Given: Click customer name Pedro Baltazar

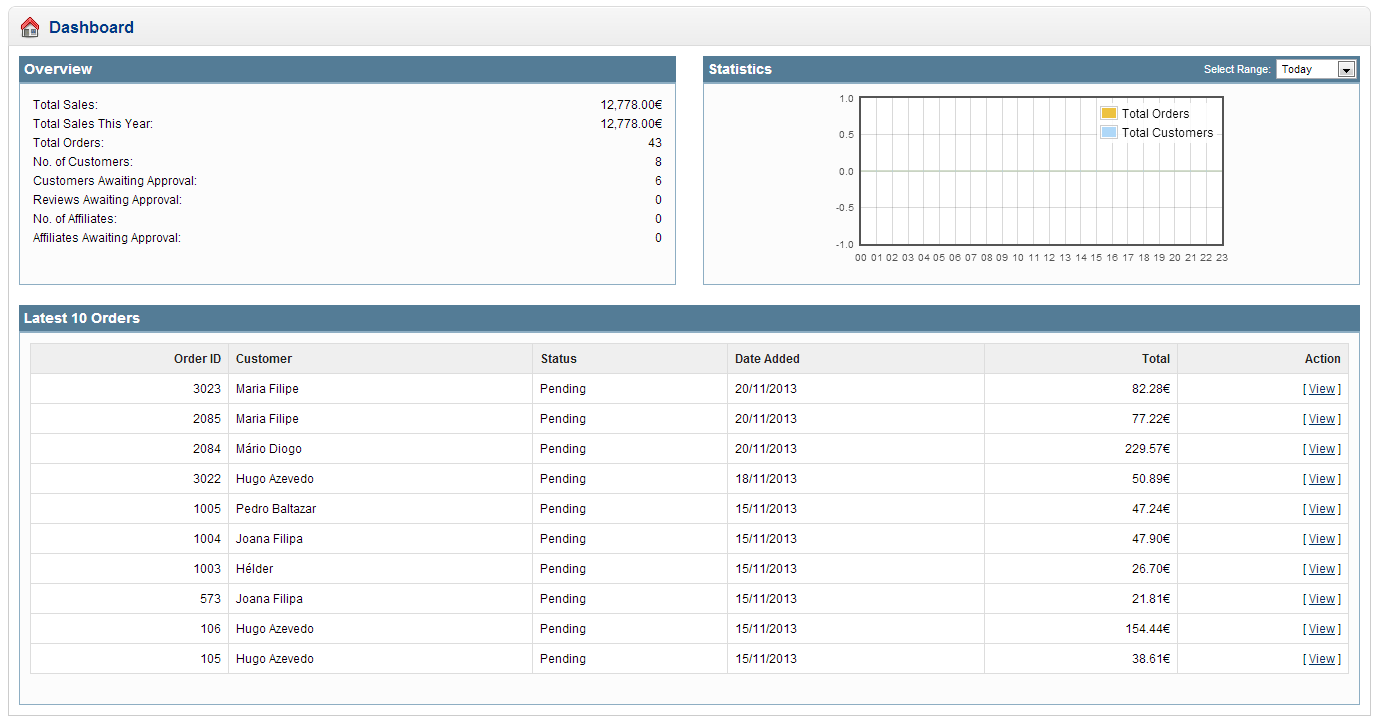Looking at the screenshot, I should coord(276,509).
